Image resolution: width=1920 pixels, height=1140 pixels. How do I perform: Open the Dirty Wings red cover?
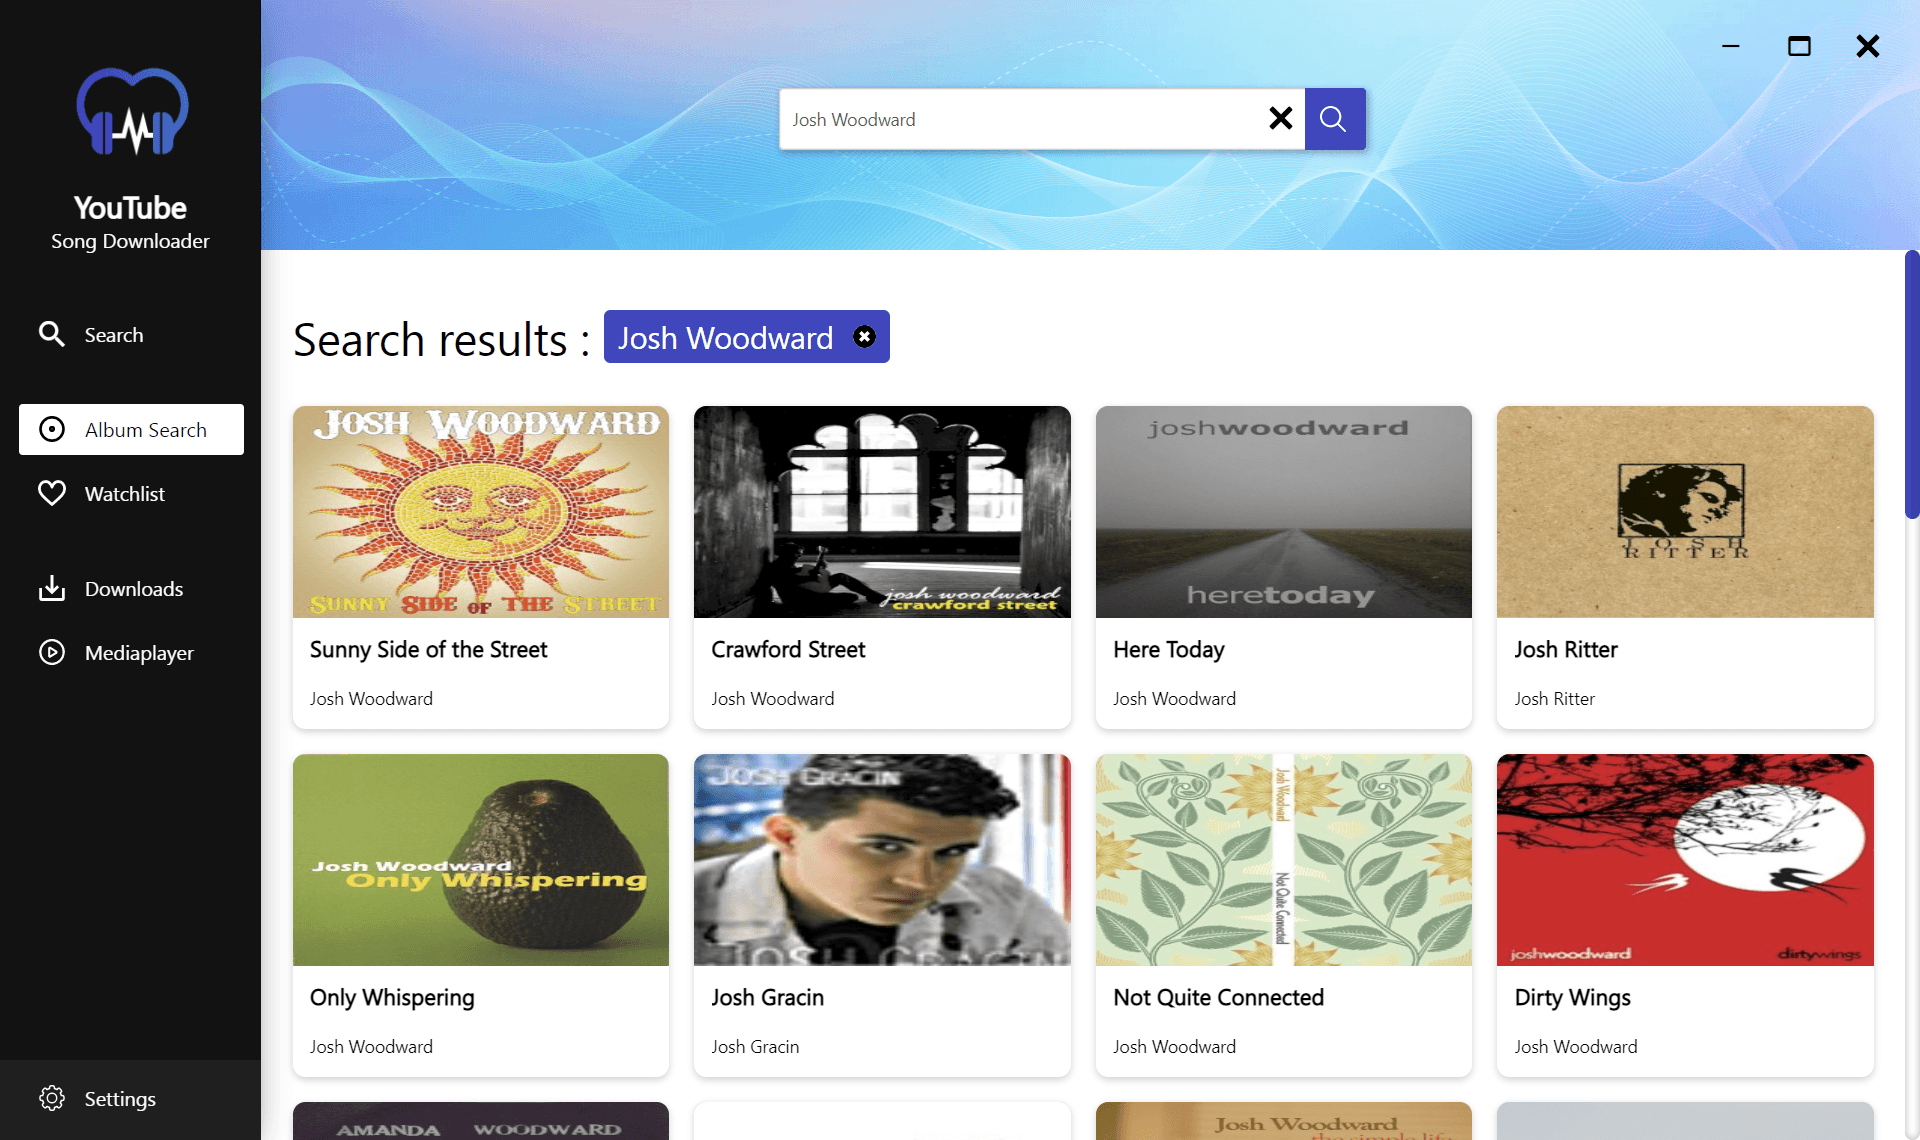pyautogui.click(x=1685, y=860)
